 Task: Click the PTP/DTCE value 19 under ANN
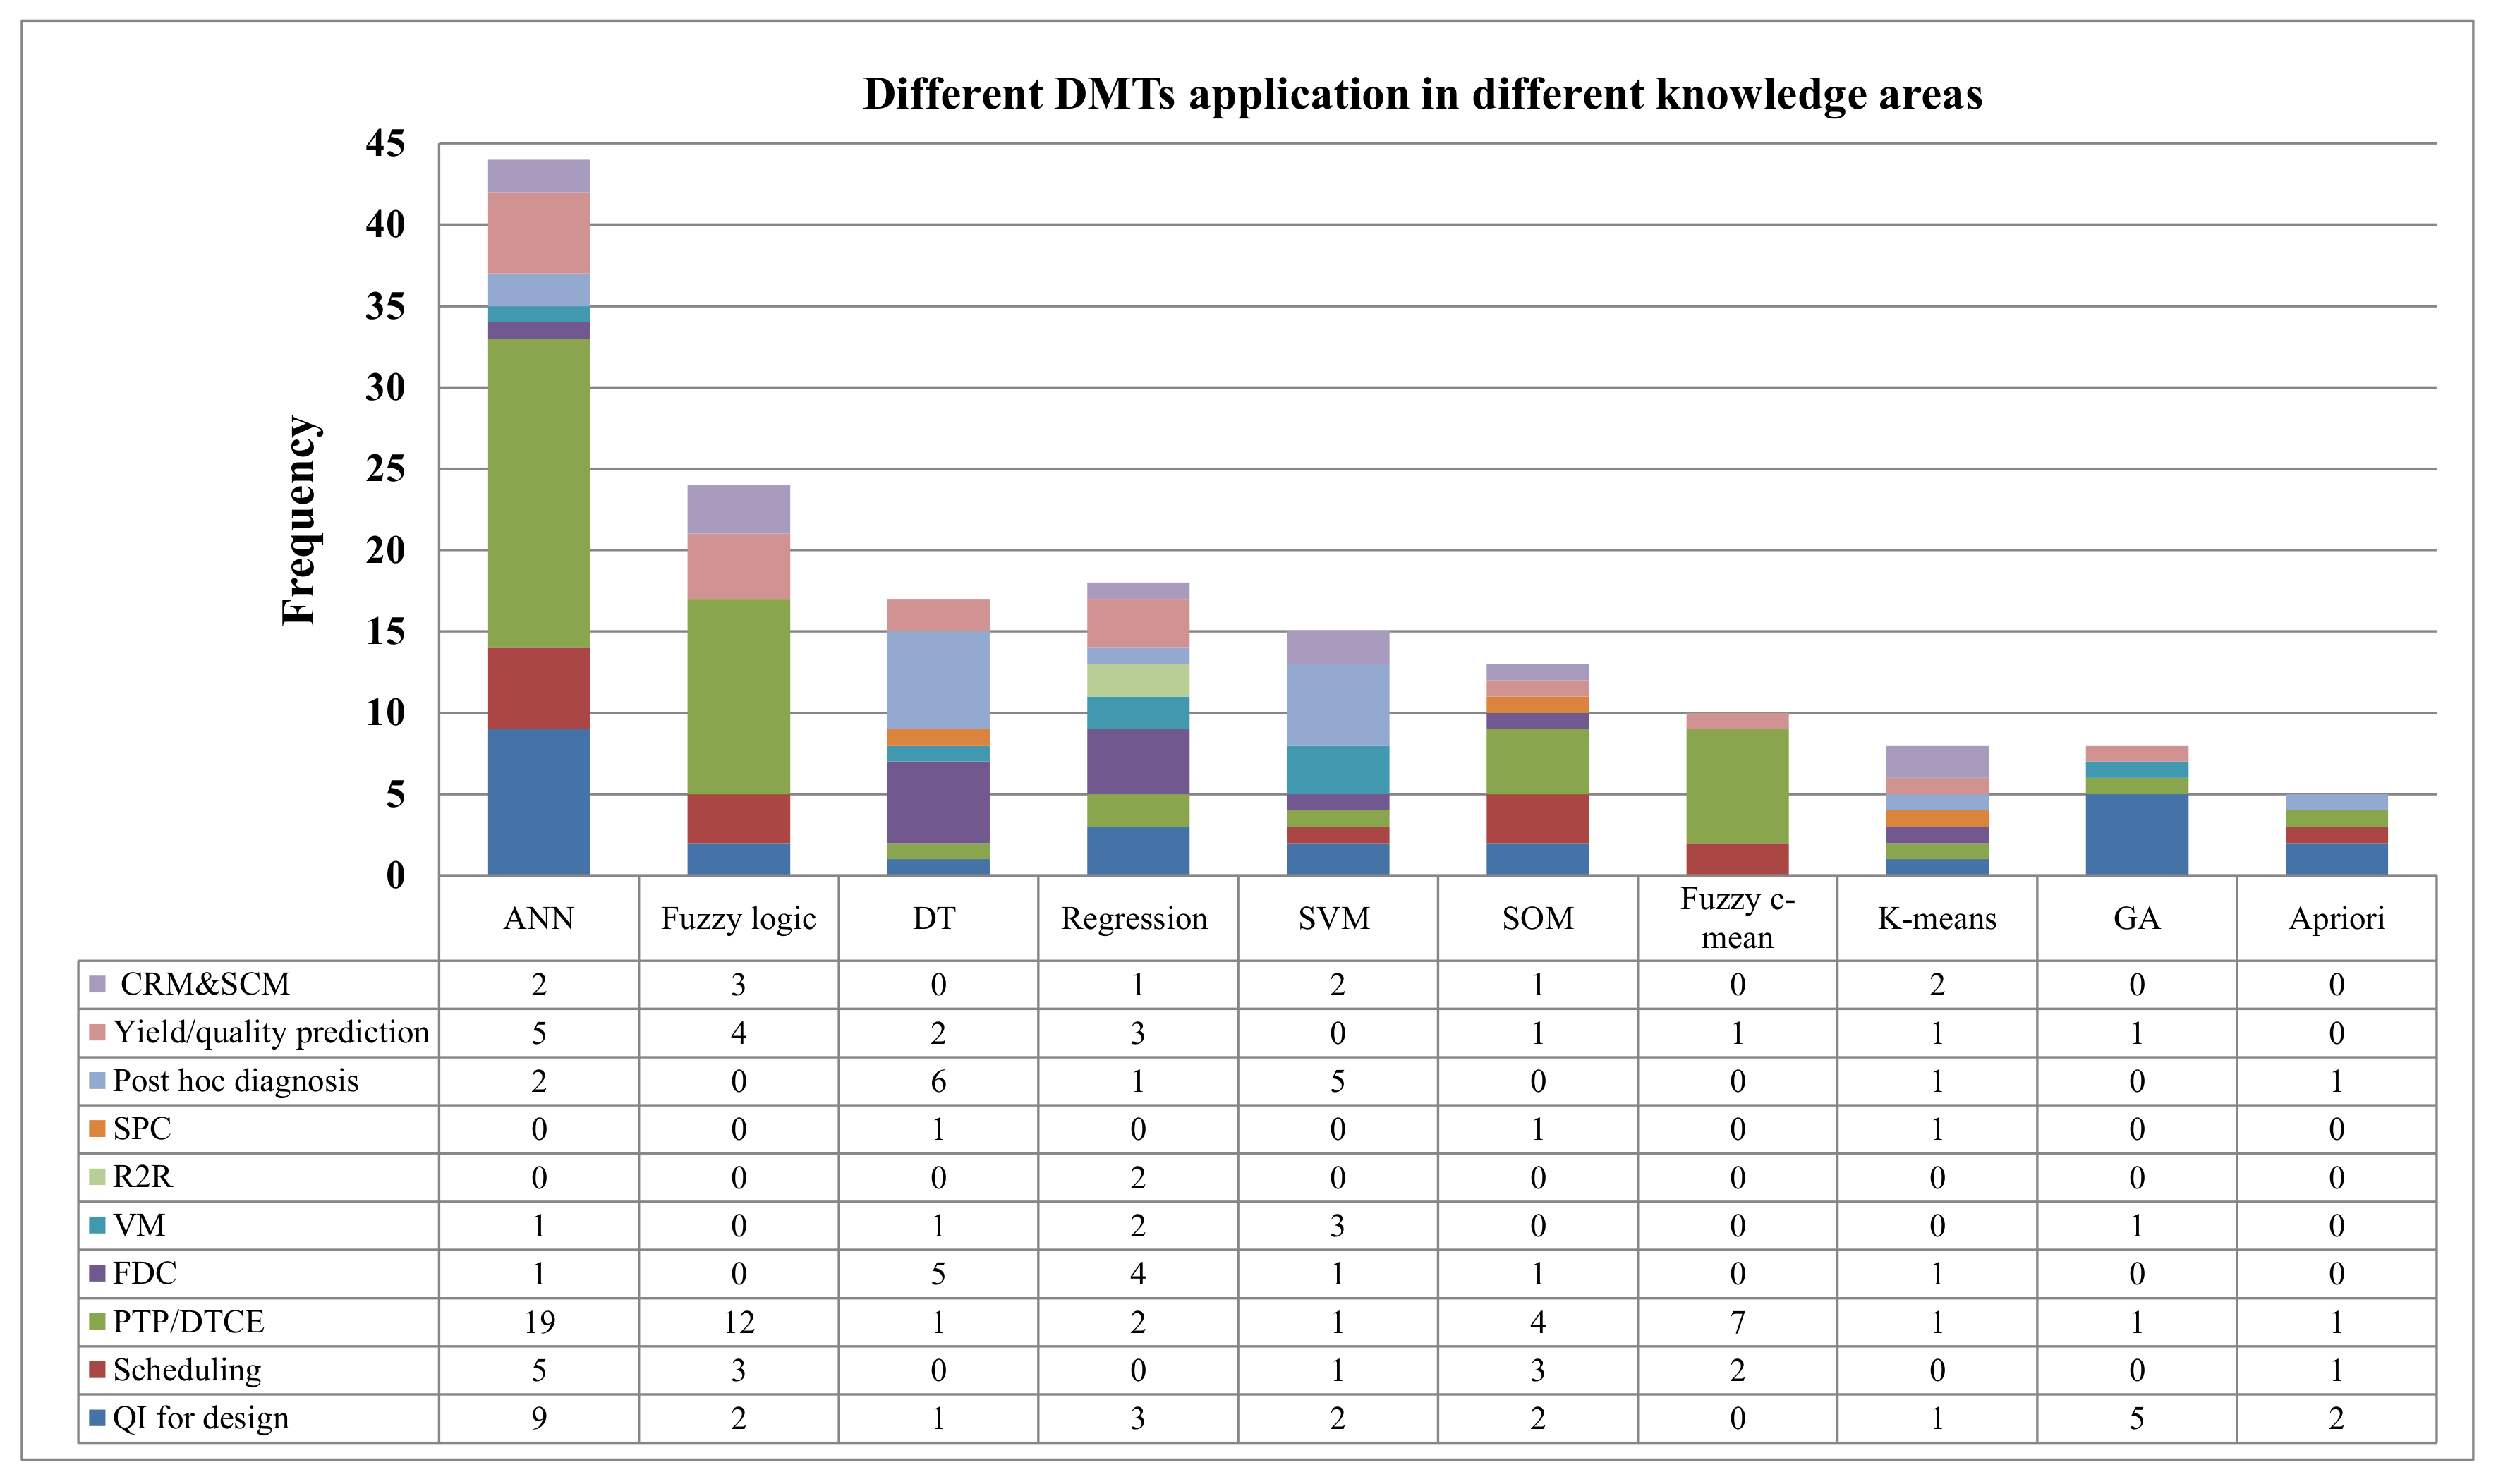[x=539, y=1322]
